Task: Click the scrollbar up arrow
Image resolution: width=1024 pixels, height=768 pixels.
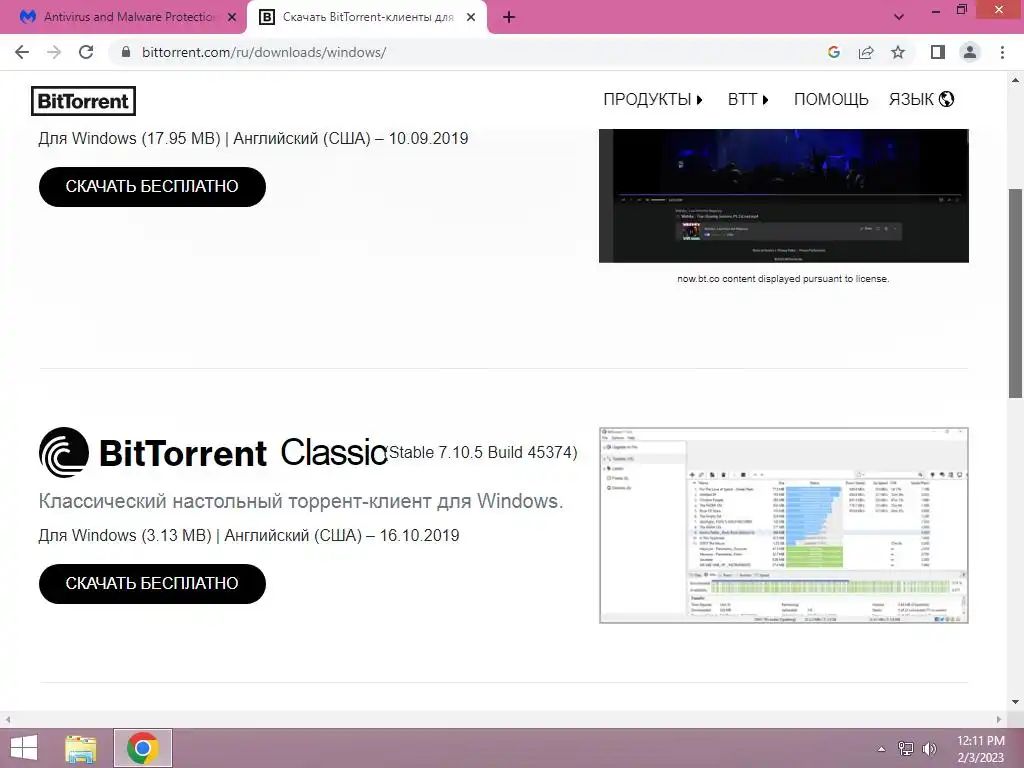Action: (x=1016, y=80)
